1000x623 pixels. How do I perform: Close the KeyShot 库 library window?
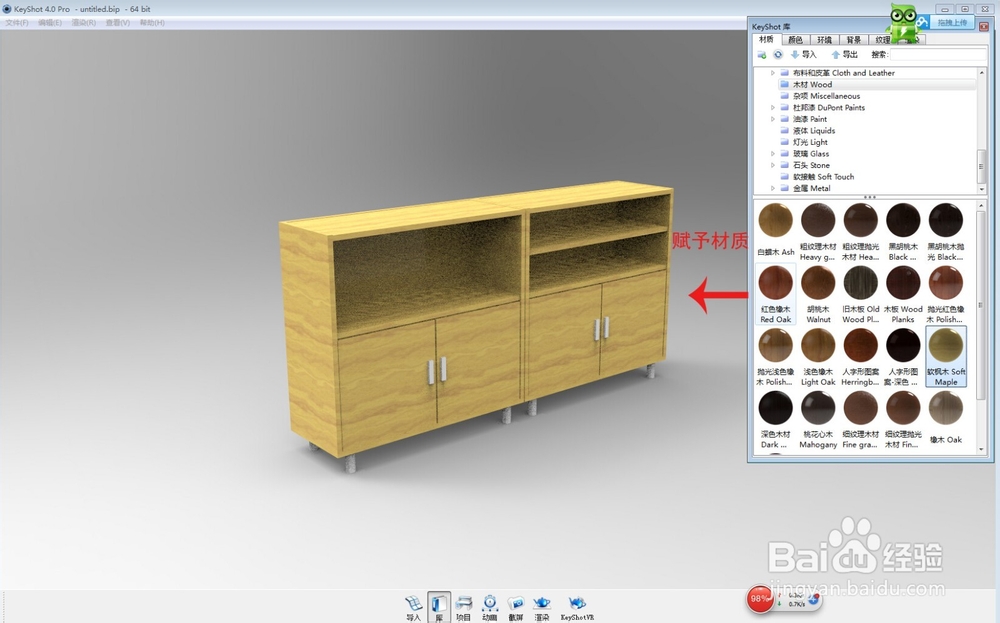tap(983, 26)
